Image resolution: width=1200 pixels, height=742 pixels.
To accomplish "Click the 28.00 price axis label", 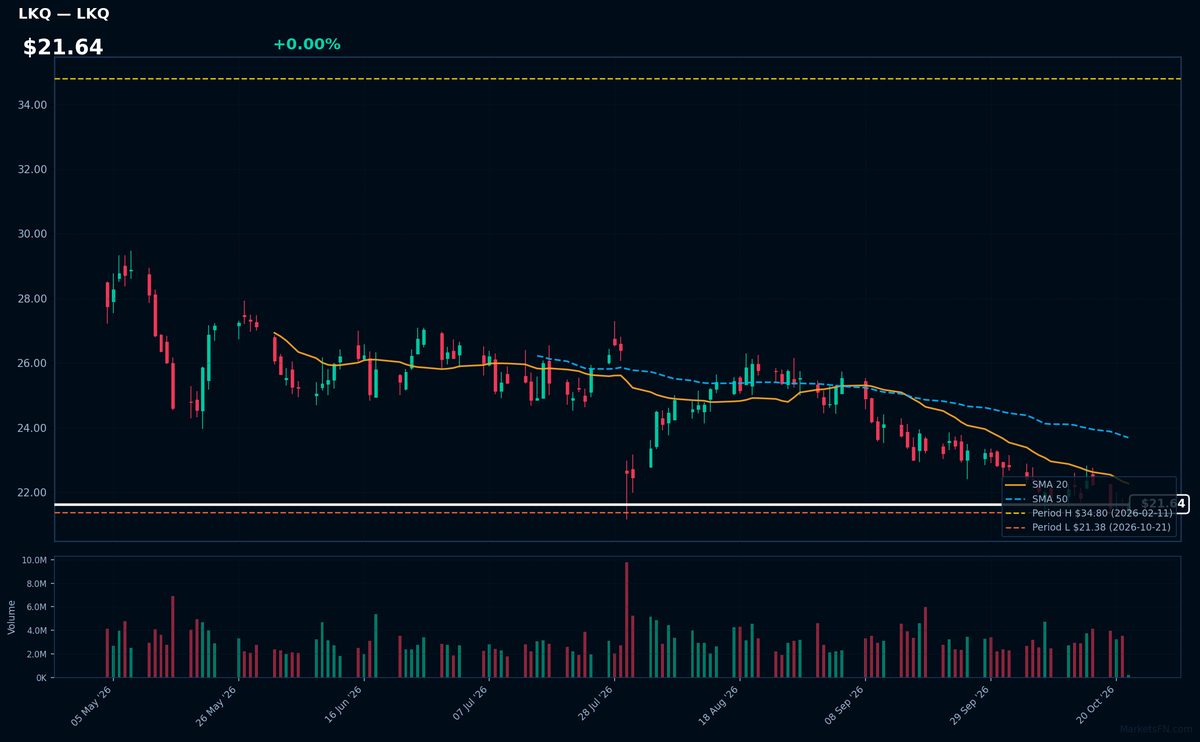I will point(32,299).
